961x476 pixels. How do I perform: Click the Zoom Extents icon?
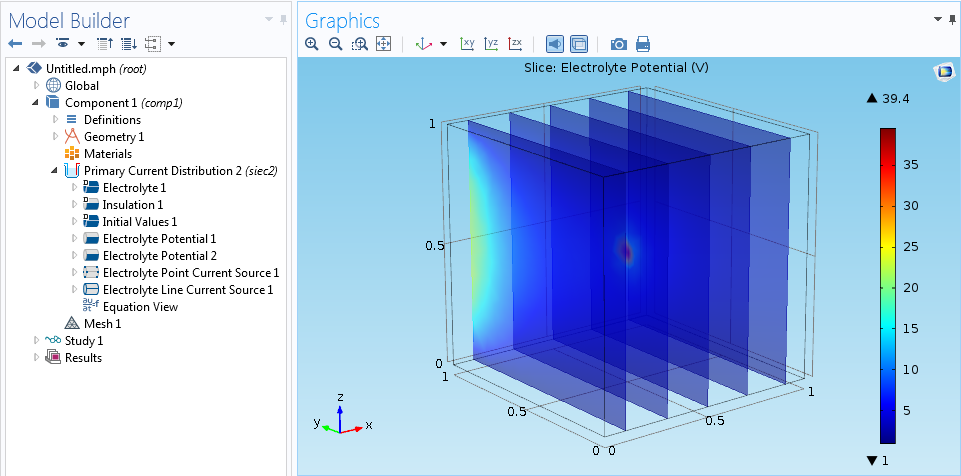(x=382, y=44)
